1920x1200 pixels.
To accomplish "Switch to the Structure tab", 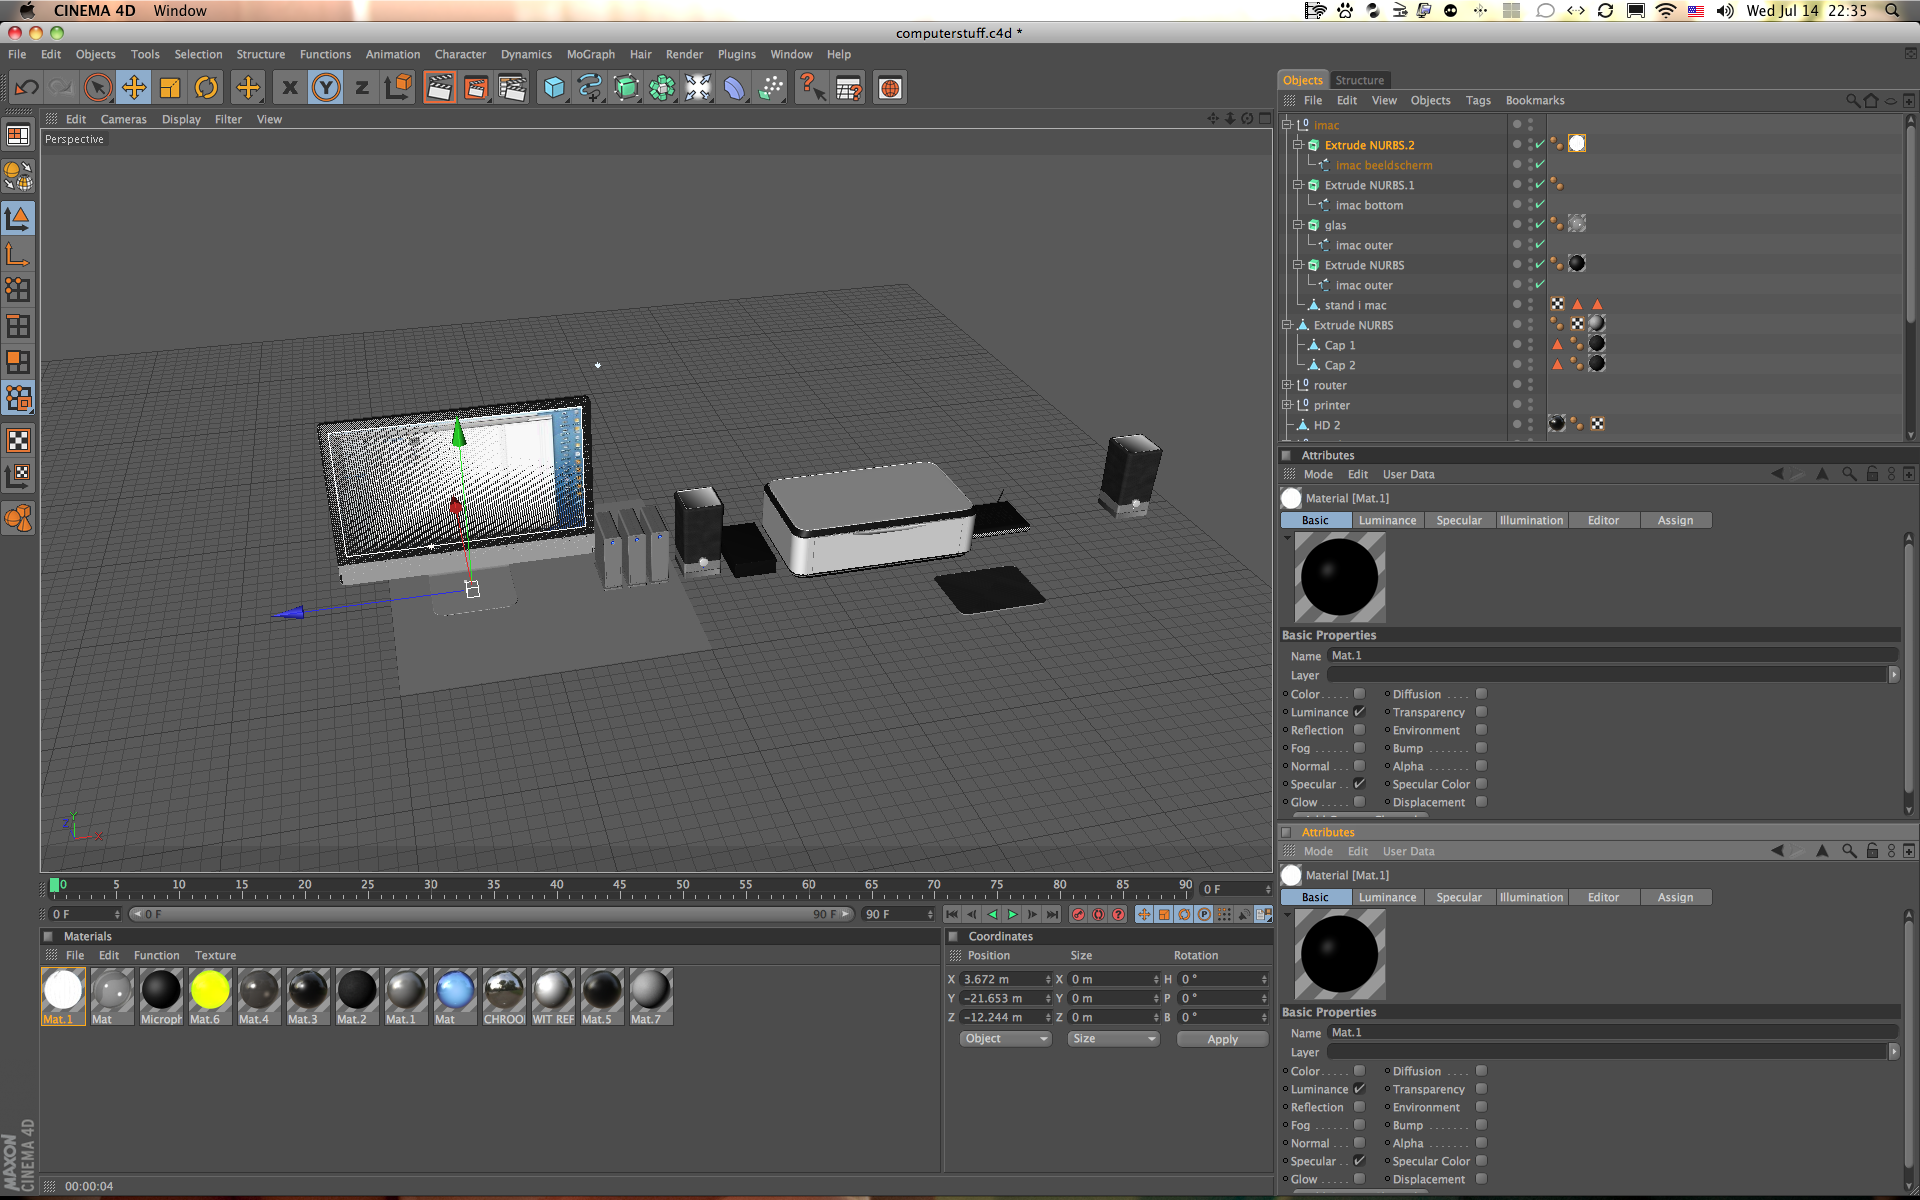I will 1359,80.
